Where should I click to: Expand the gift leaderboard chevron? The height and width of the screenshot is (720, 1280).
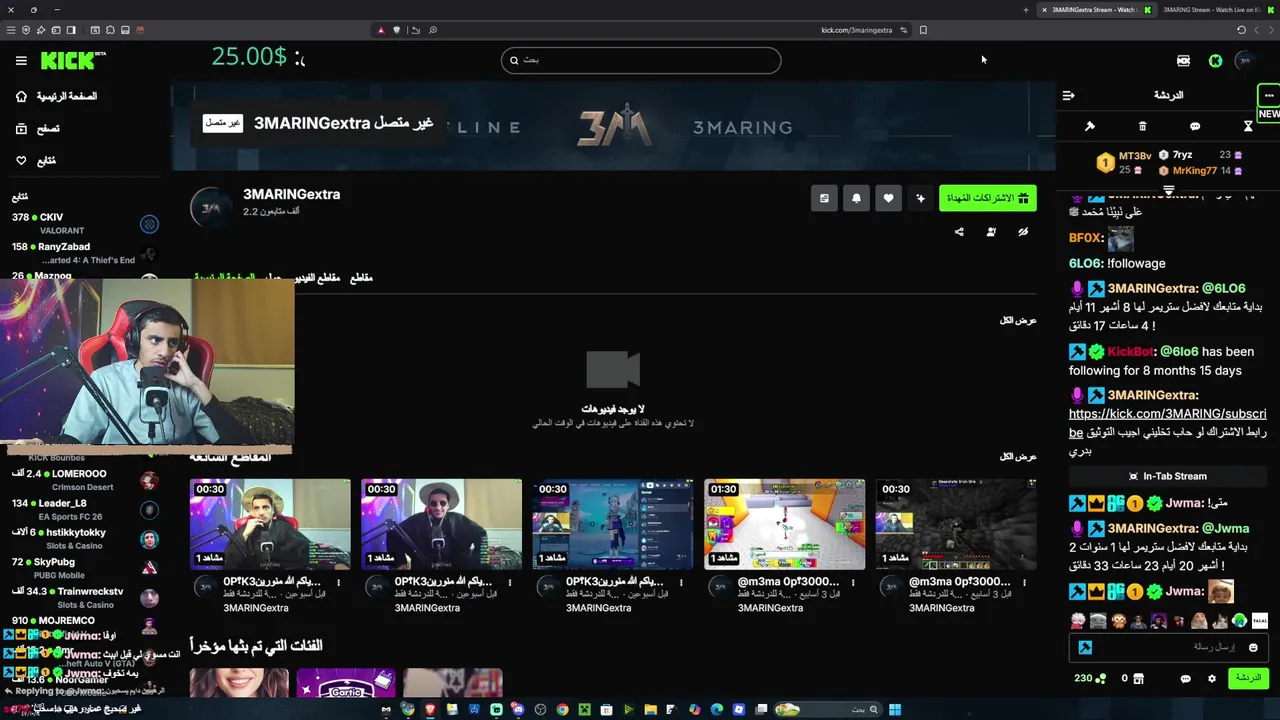(x=1168, y=189)
